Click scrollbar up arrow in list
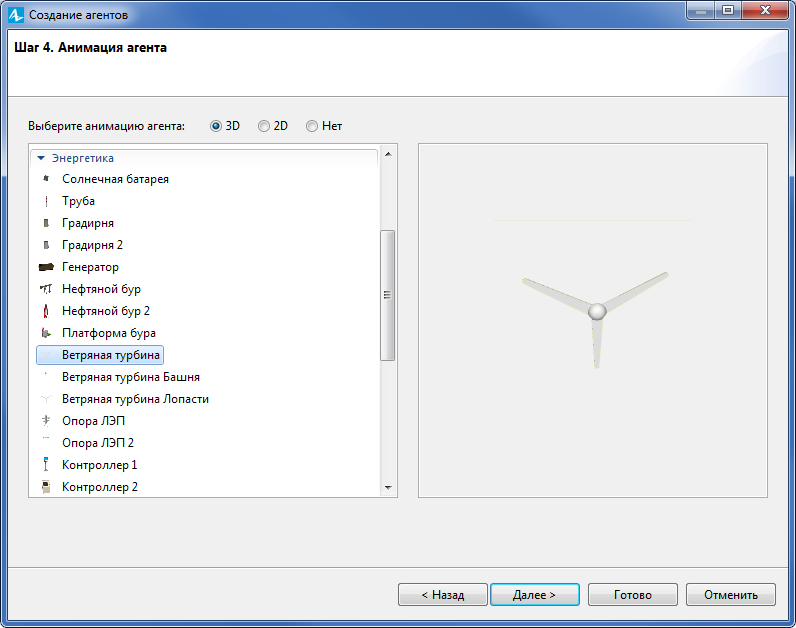Screen dimensions: 796x628 pyautogui.click(x=388, y=154)
